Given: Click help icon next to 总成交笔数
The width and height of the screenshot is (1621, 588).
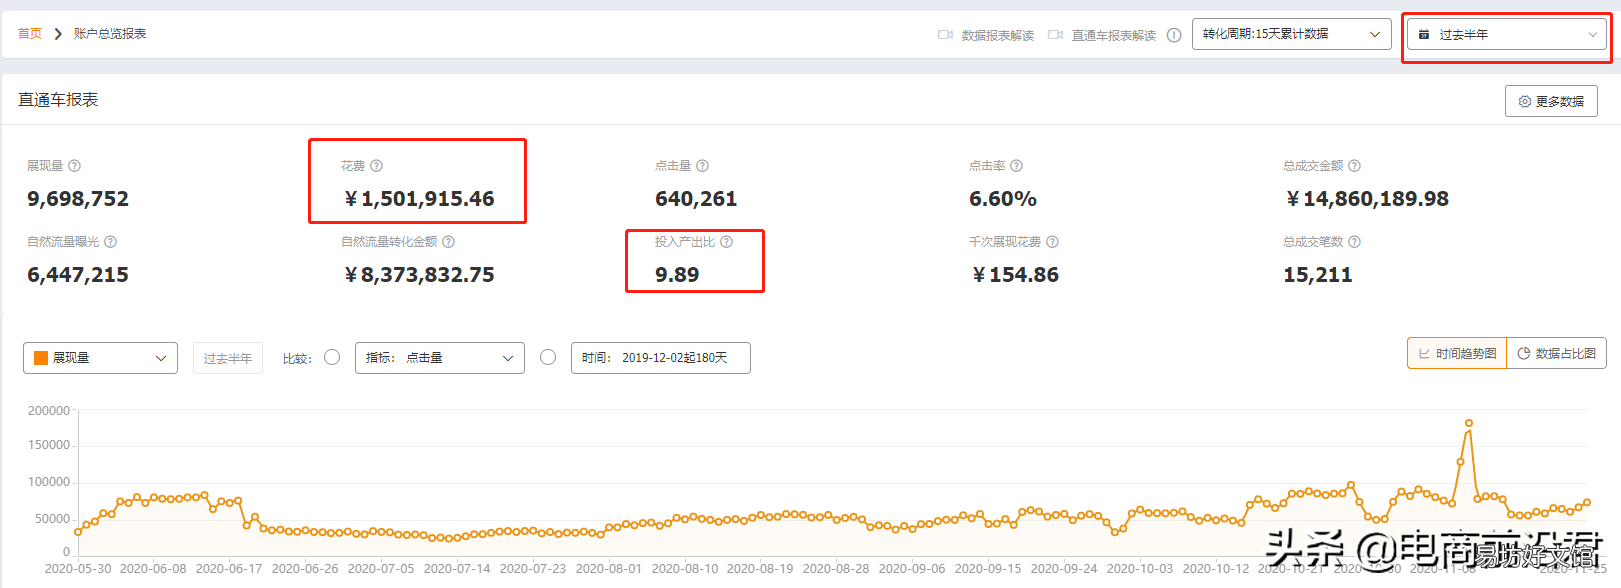Looking at the screenshot, I should (x=1354, y=242).
